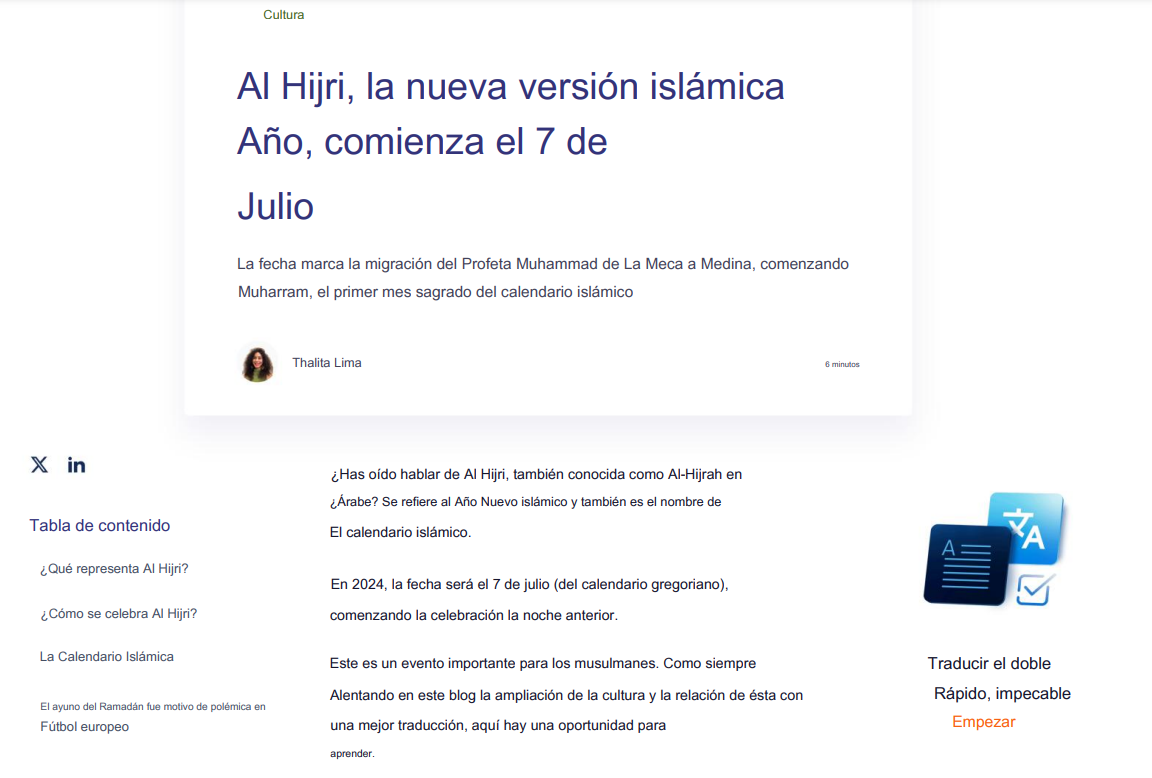Click the translation documents illustration
This screenshot has height=778, width=1152.
click(x=995, y=550)
